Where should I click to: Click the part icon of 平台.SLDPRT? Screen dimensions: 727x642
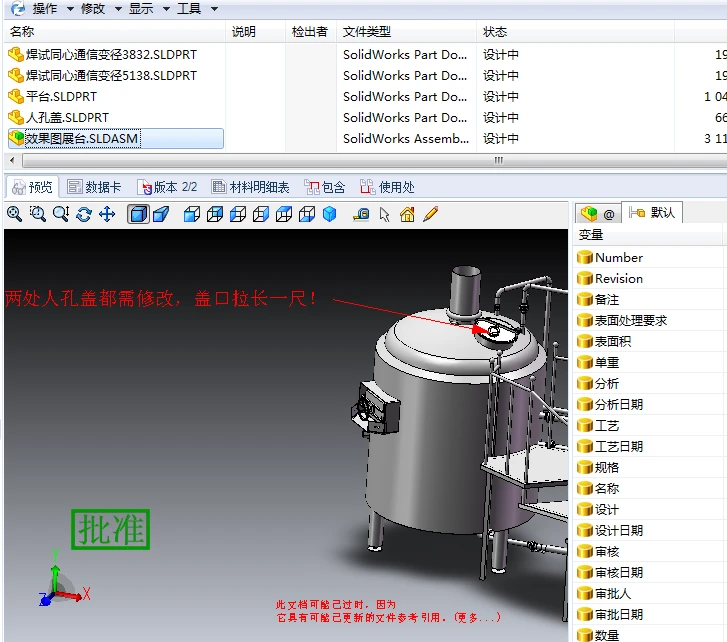[16, 96]
